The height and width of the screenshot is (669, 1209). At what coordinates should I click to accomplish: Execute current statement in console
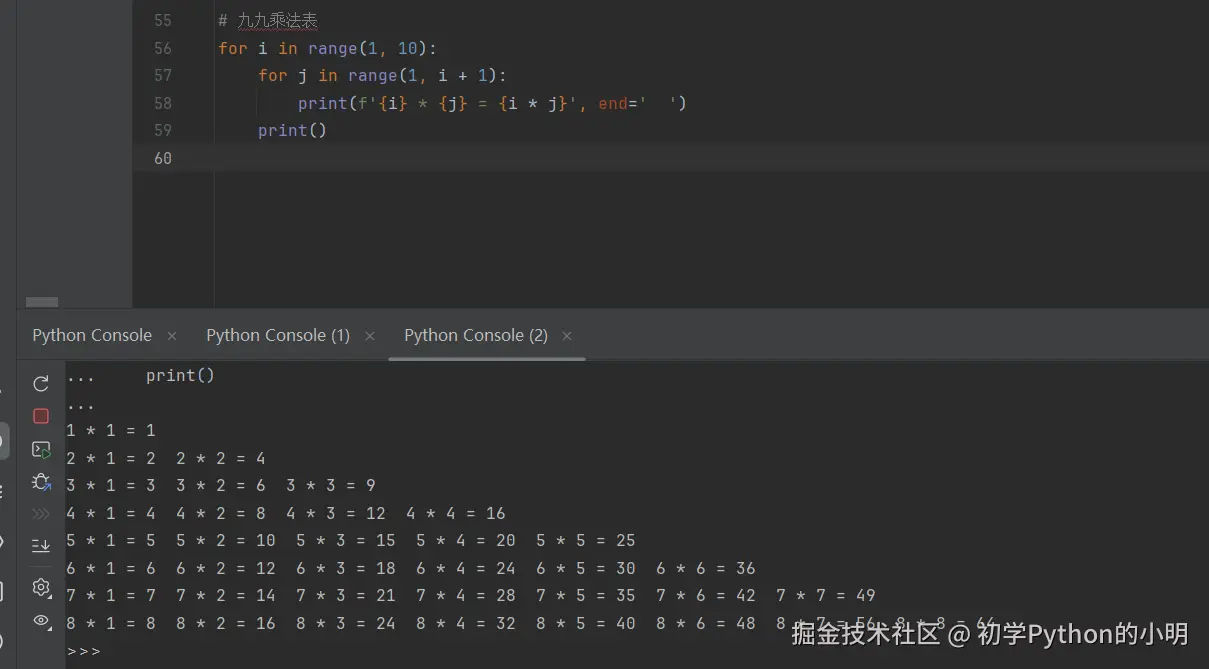click(x=41, y=449)
